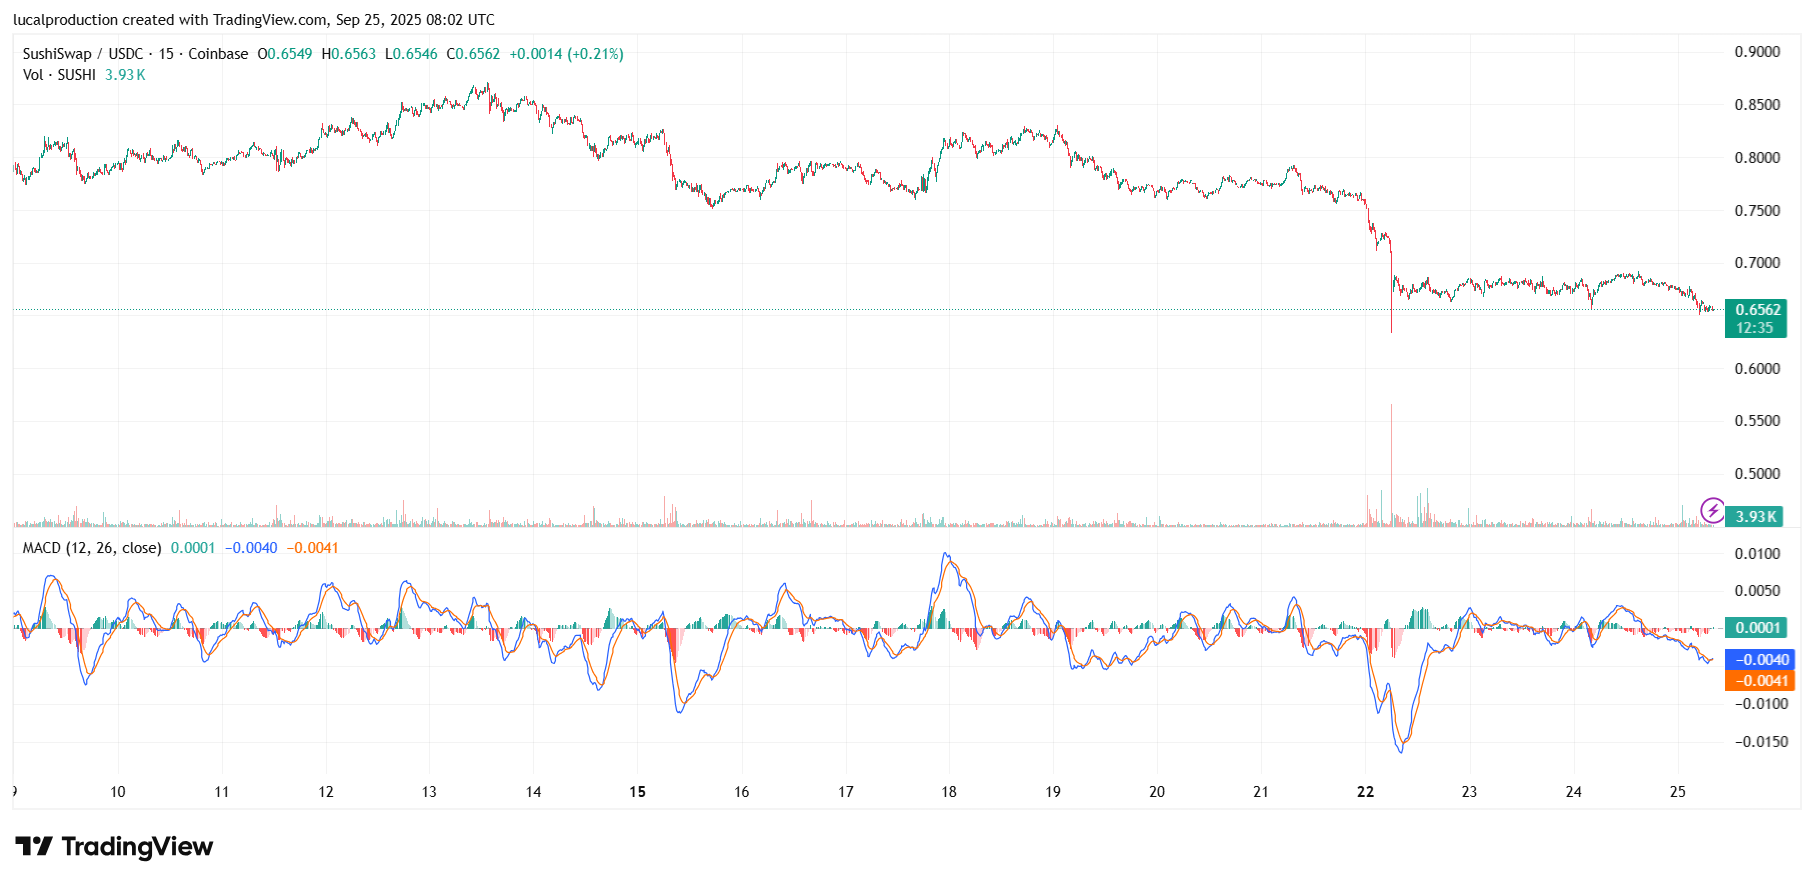Click date 12 on the time axis

point(326,792)
